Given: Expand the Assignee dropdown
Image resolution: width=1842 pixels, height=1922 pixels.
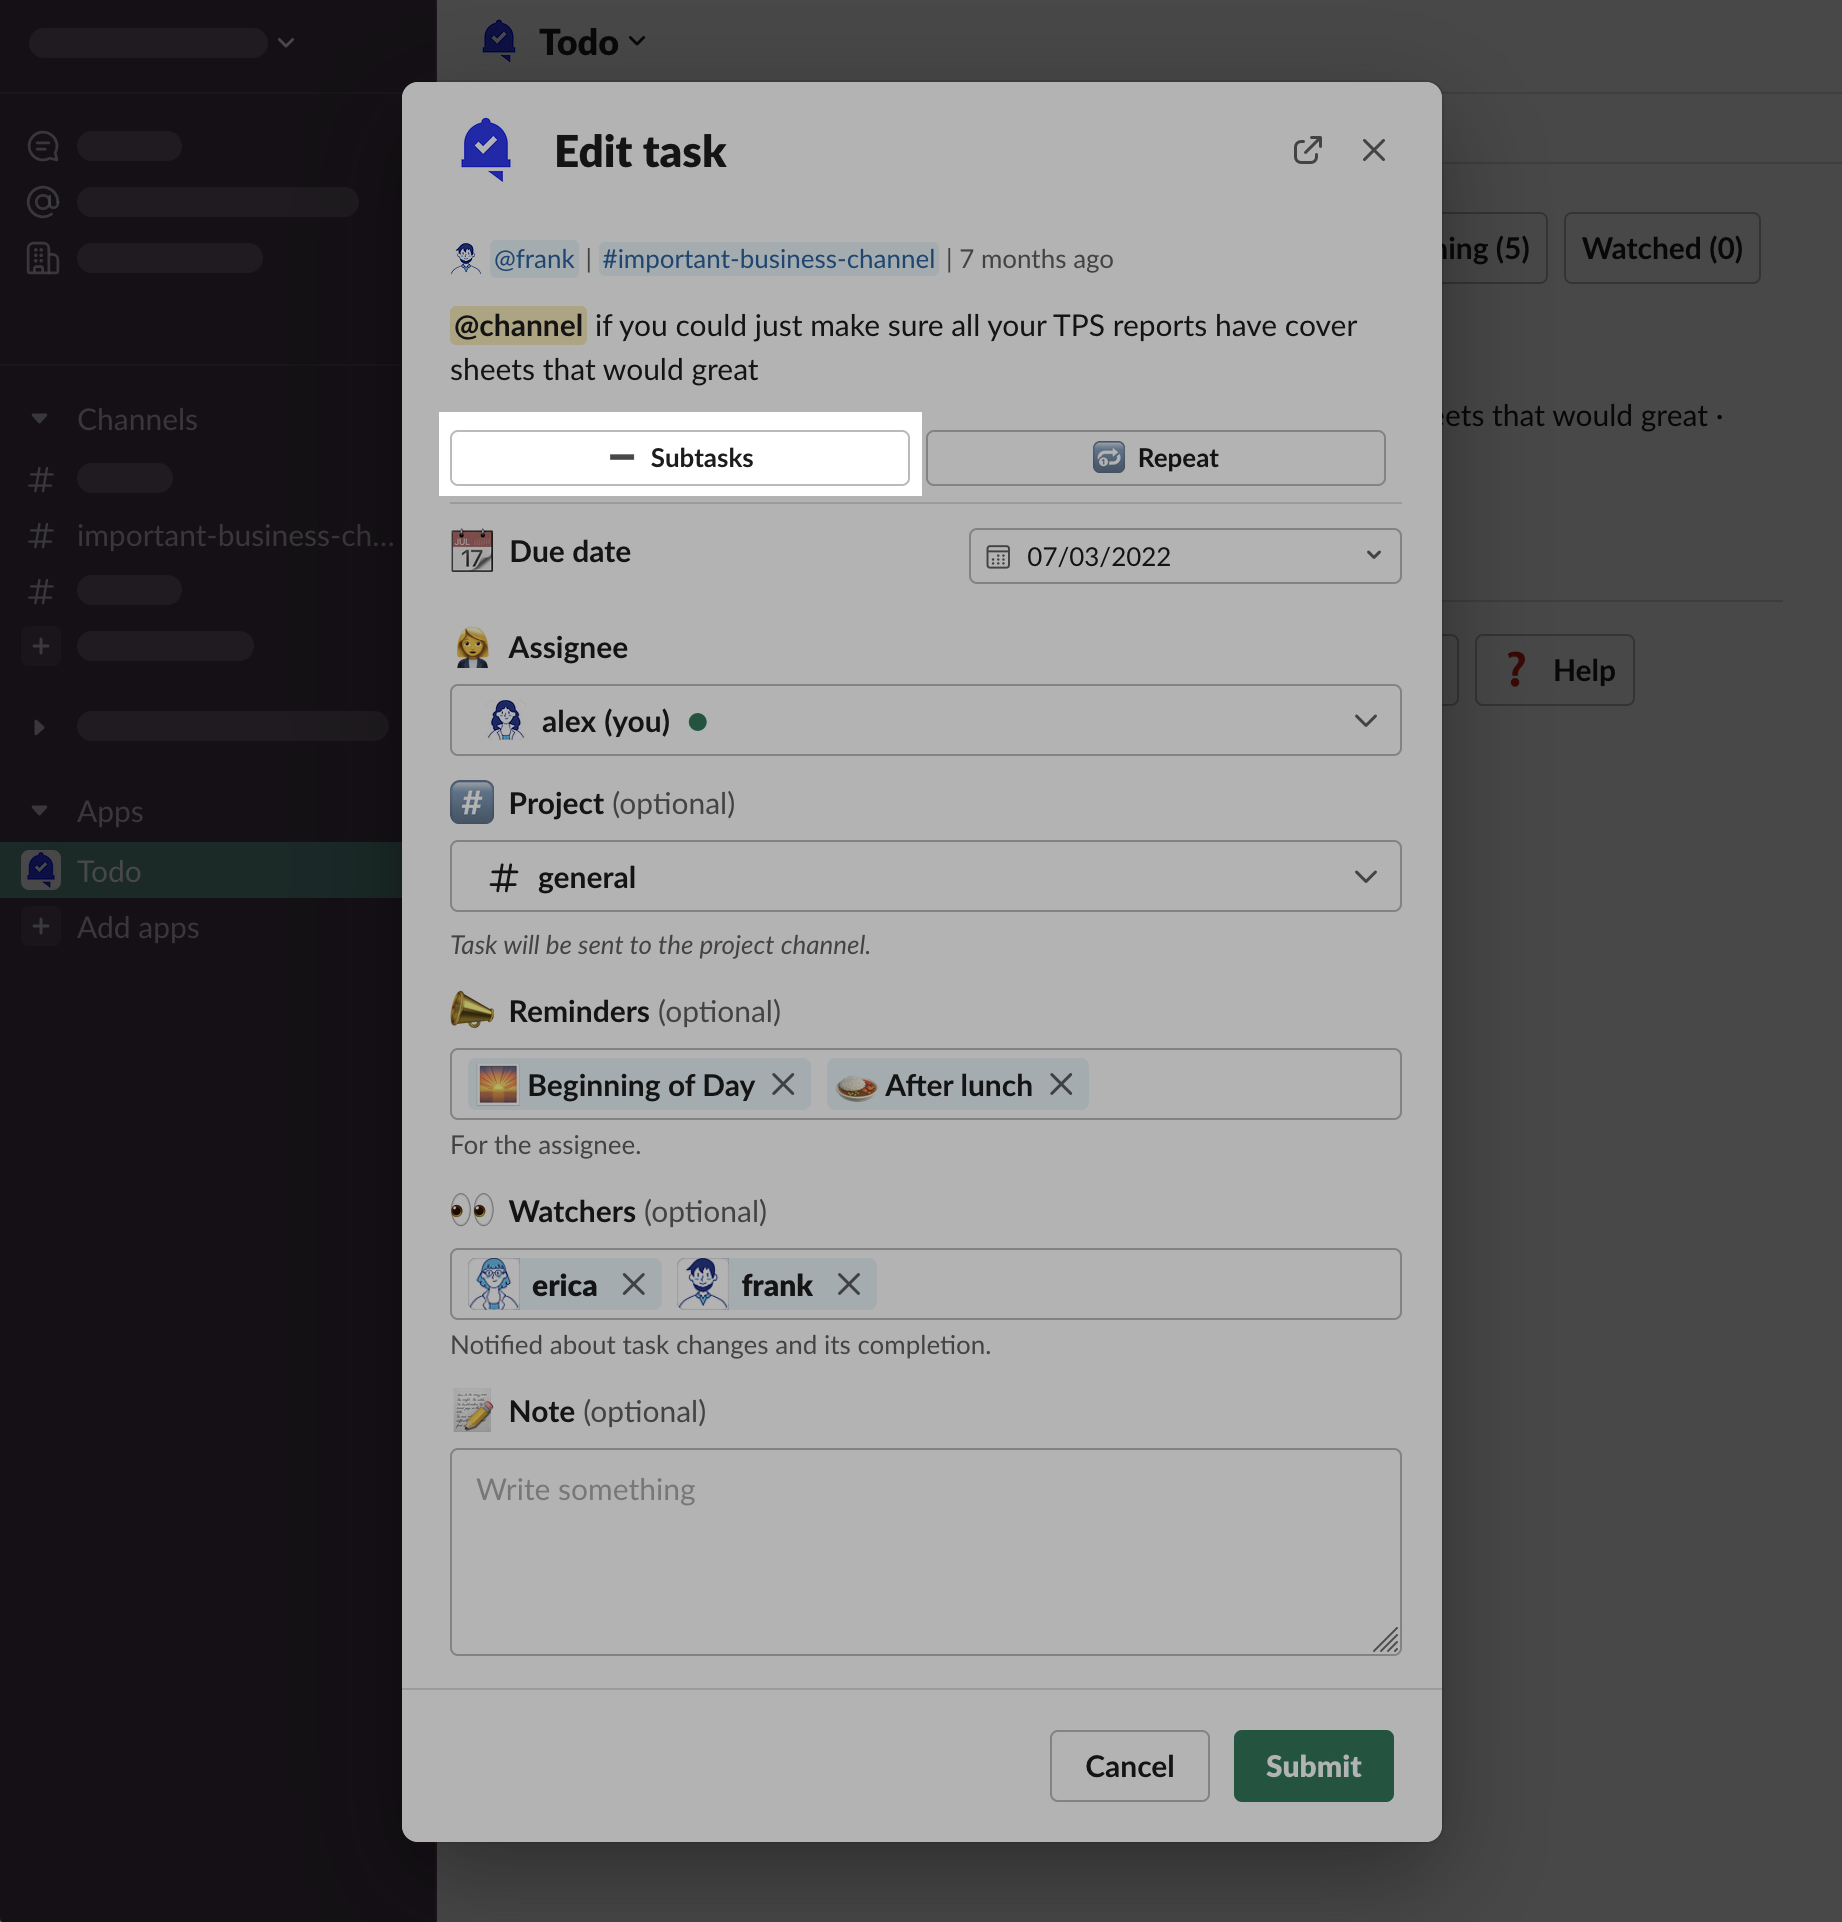Looking at the screenshot, I should 1365,721.
